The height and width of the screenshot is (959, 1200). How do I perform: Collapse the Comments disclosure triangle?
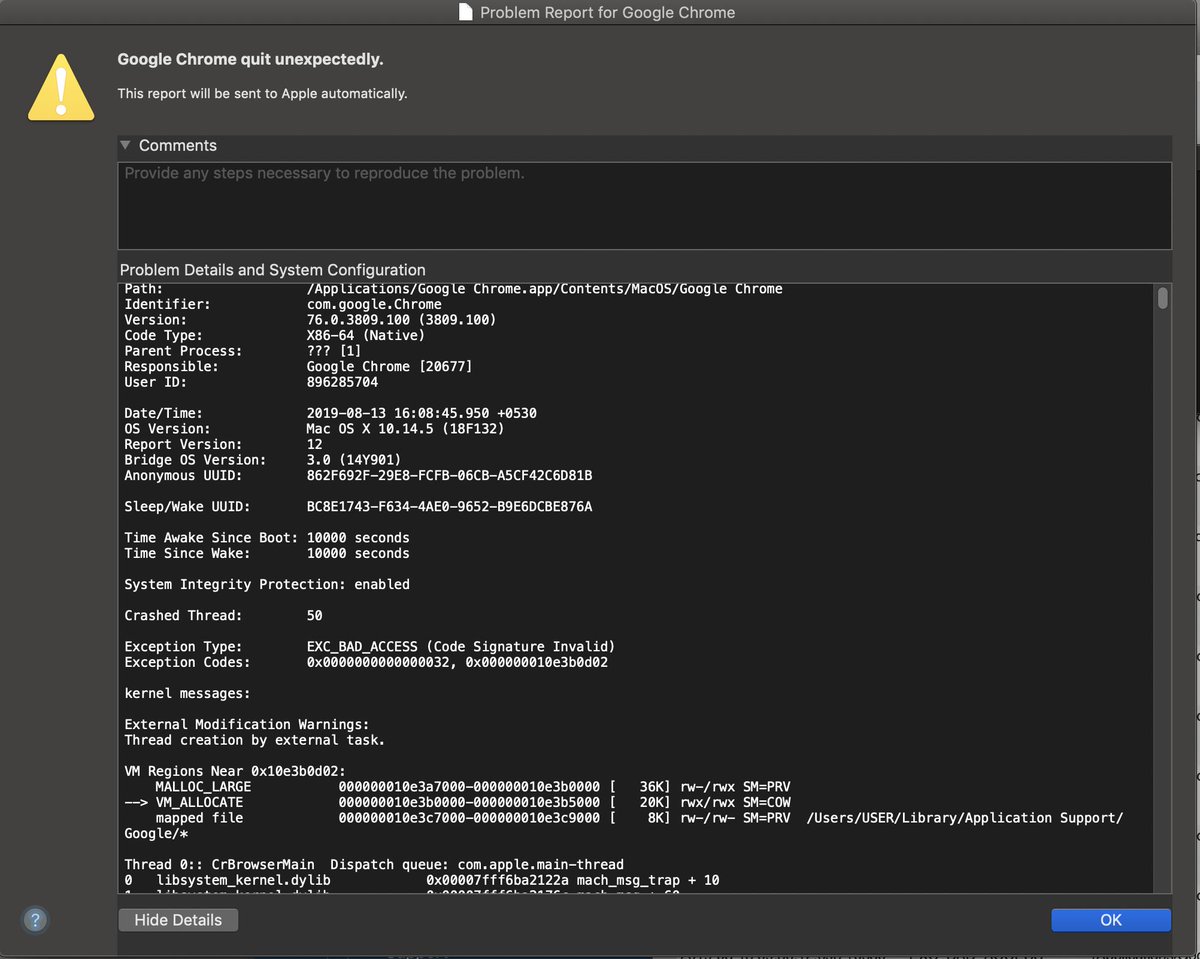click(125, 145)
